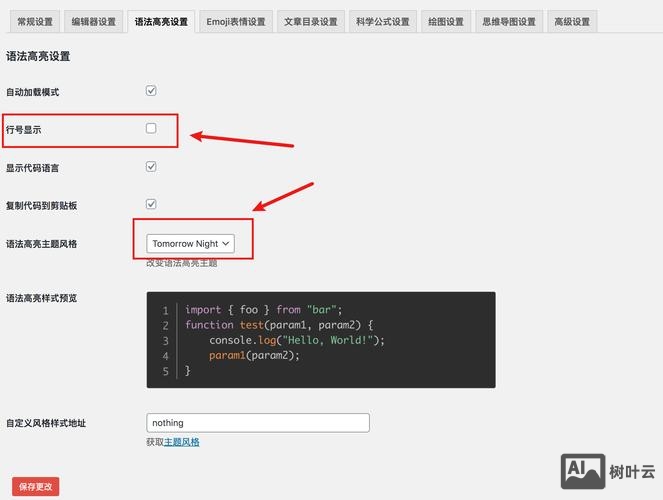Select the 高级设置 tab
Image resolution: width=663 pixels, height=500 pixels.
coord(572,22)
